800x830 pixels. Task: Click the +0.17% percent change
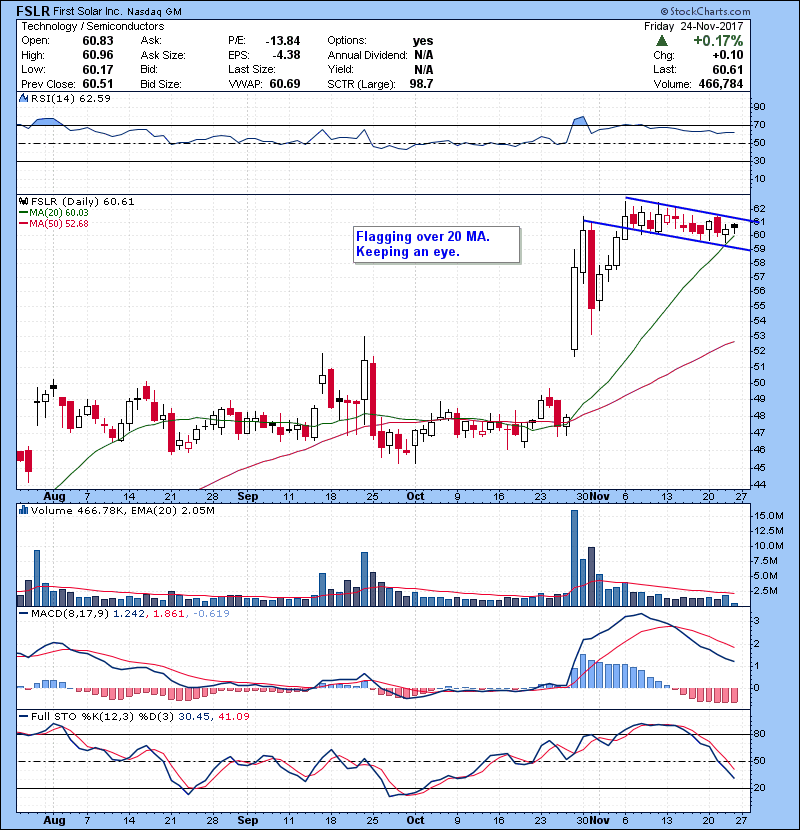718,41
